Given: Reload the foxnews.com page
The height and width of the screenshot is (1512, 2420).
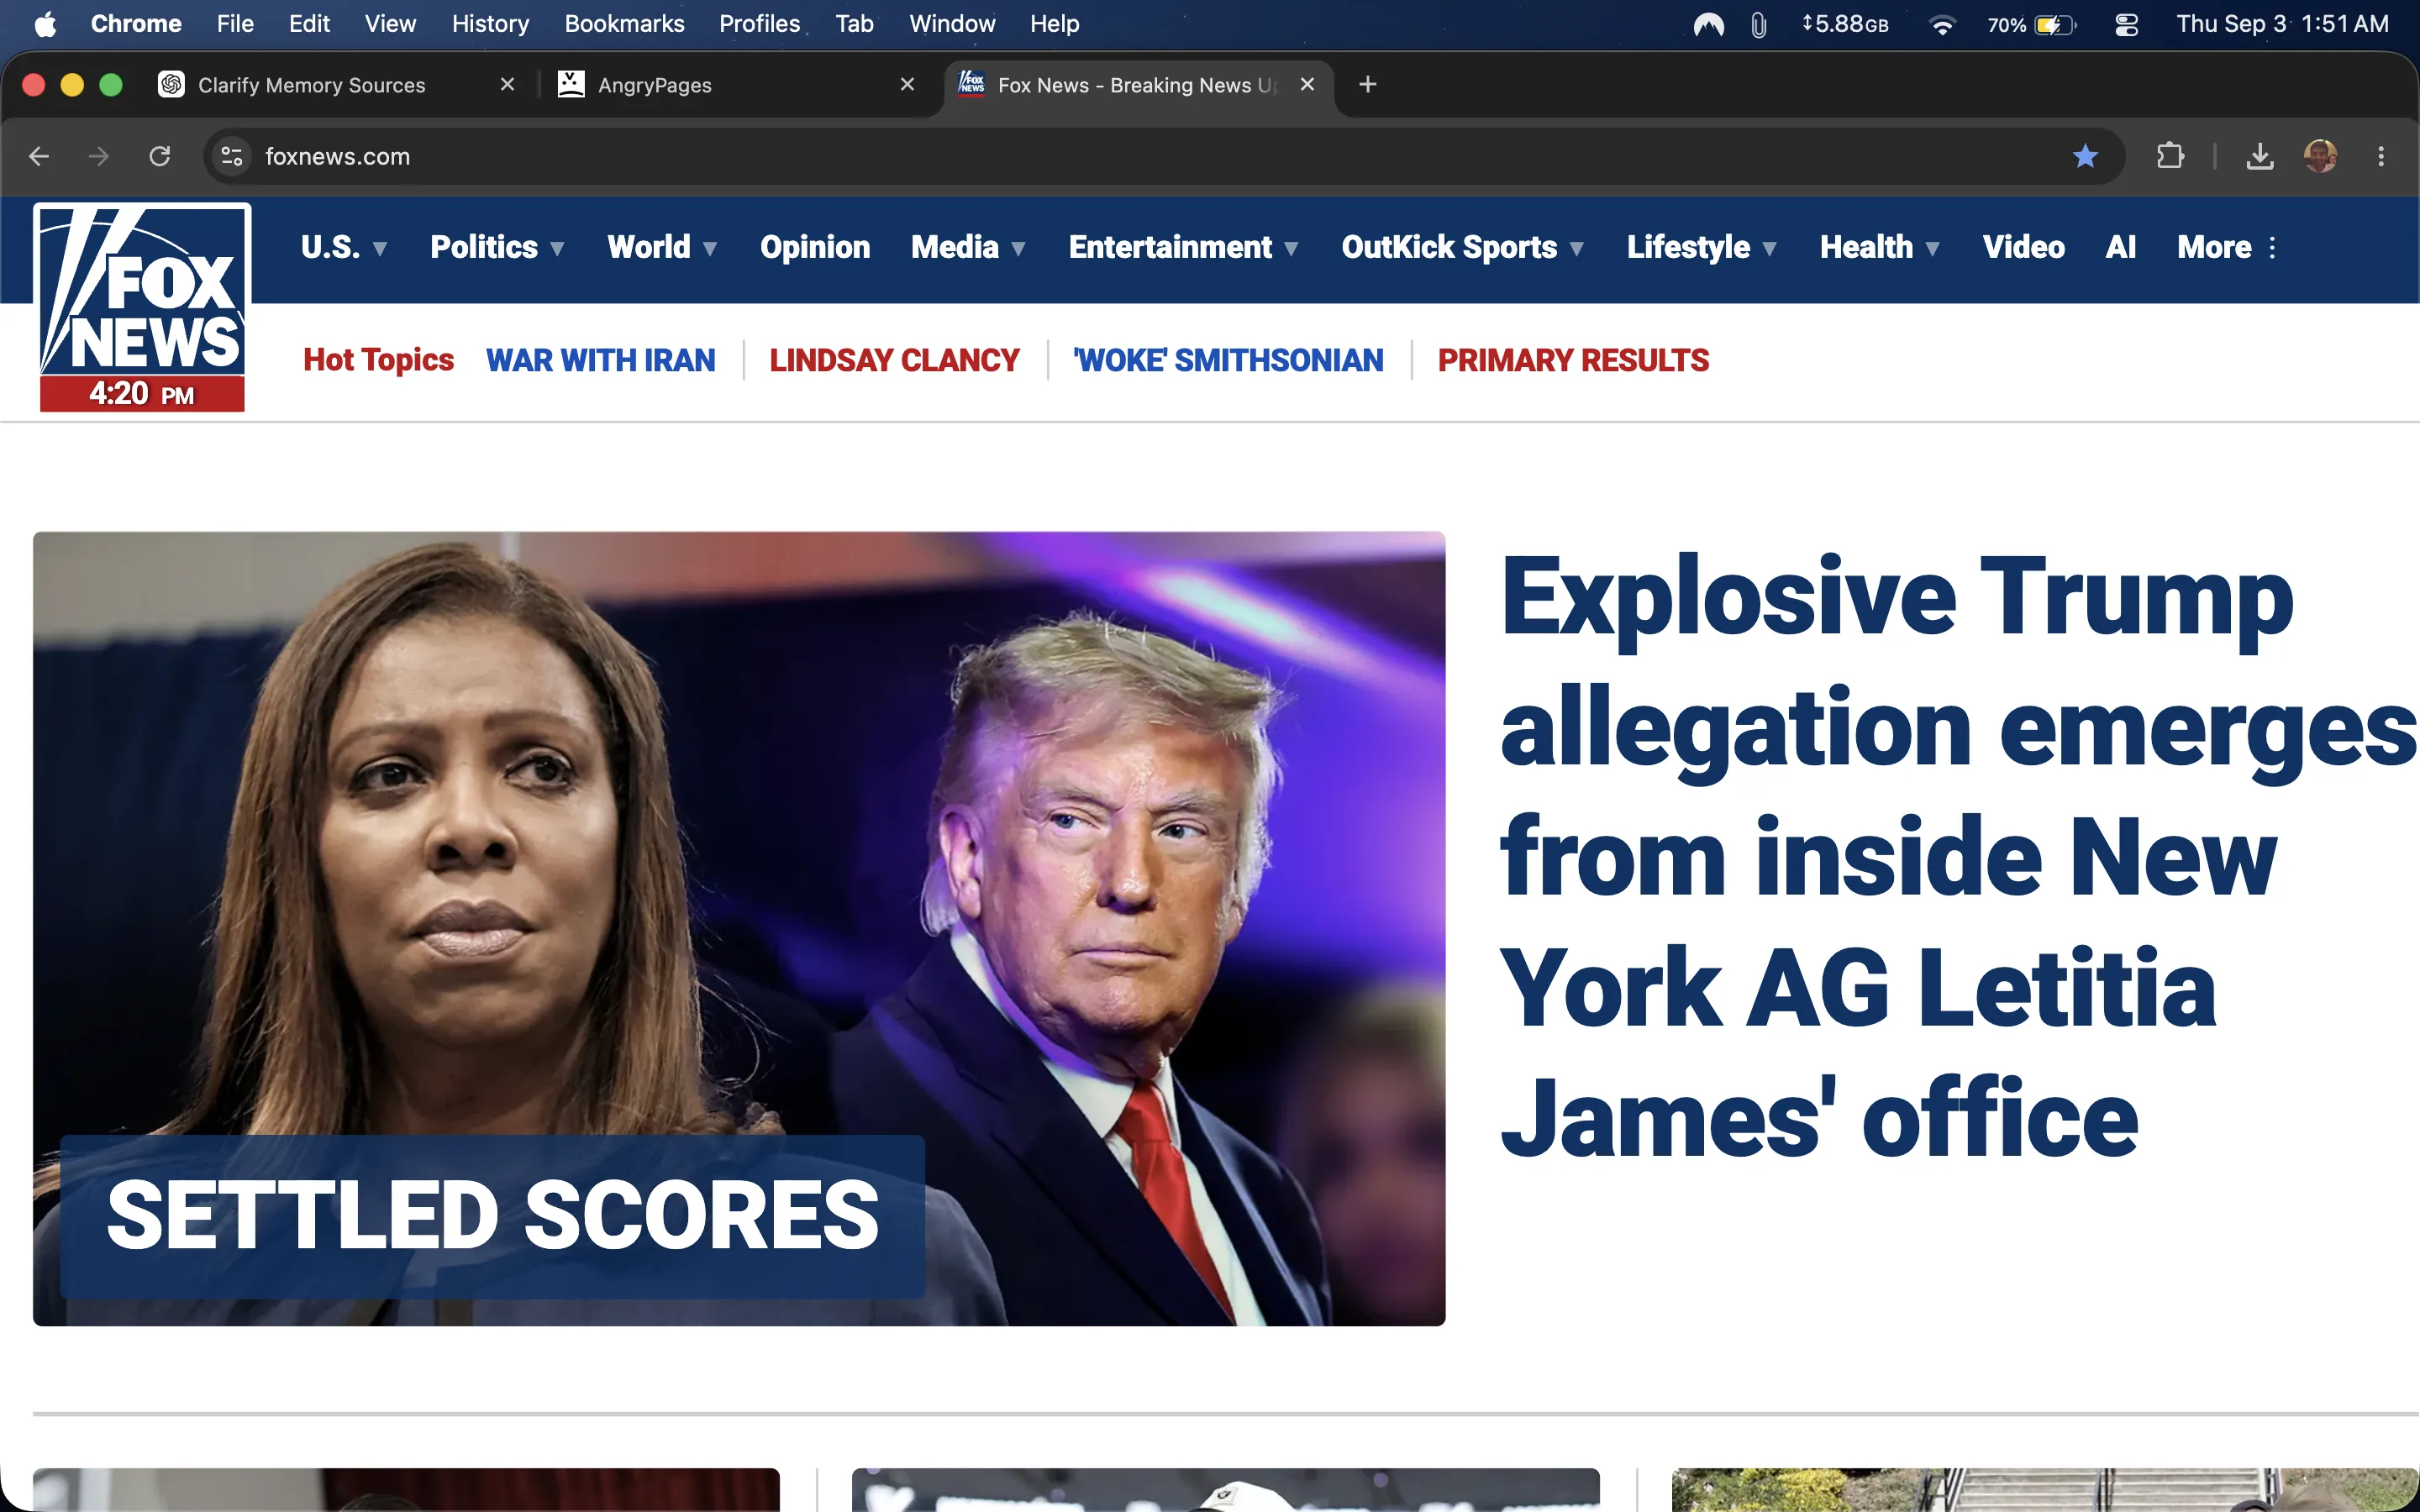Looking at the screenshot, I should coord(160,156).
